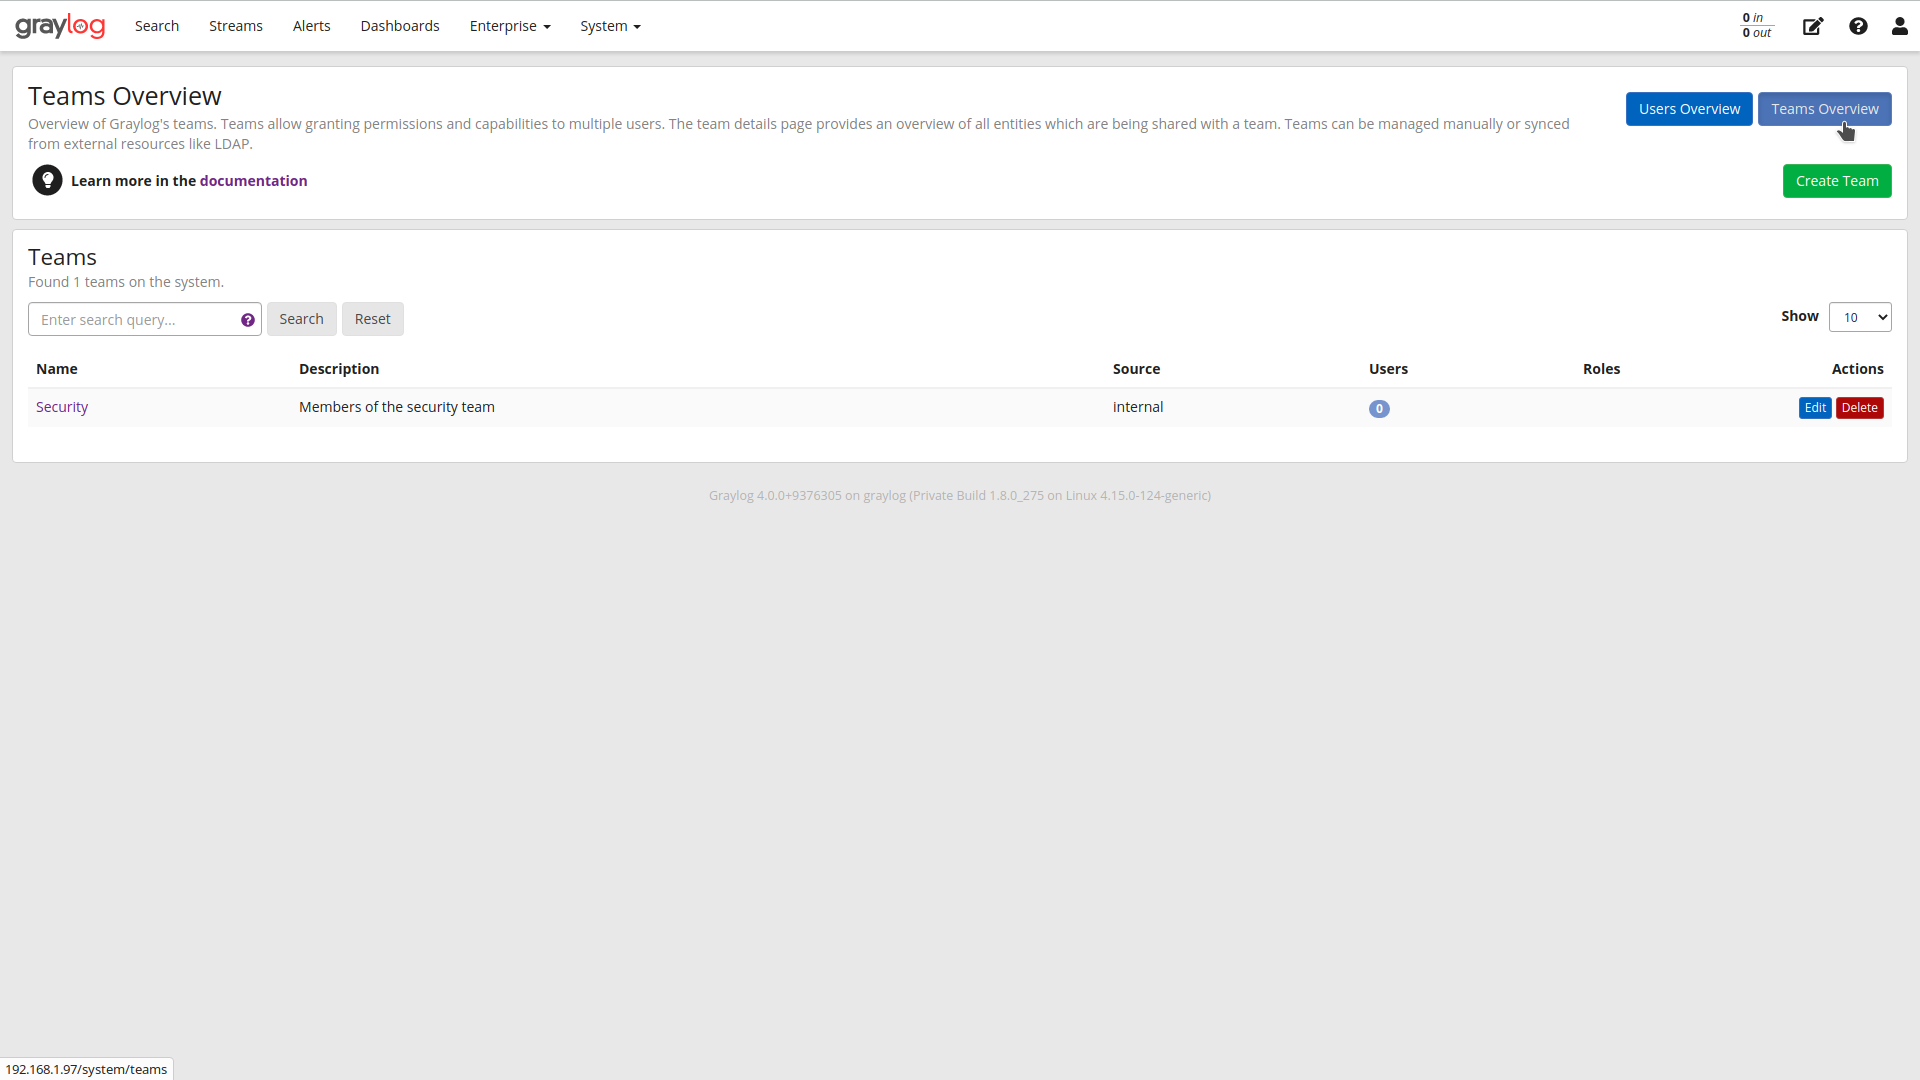
Task: Open the Alerts page
Action: (311, 26)
